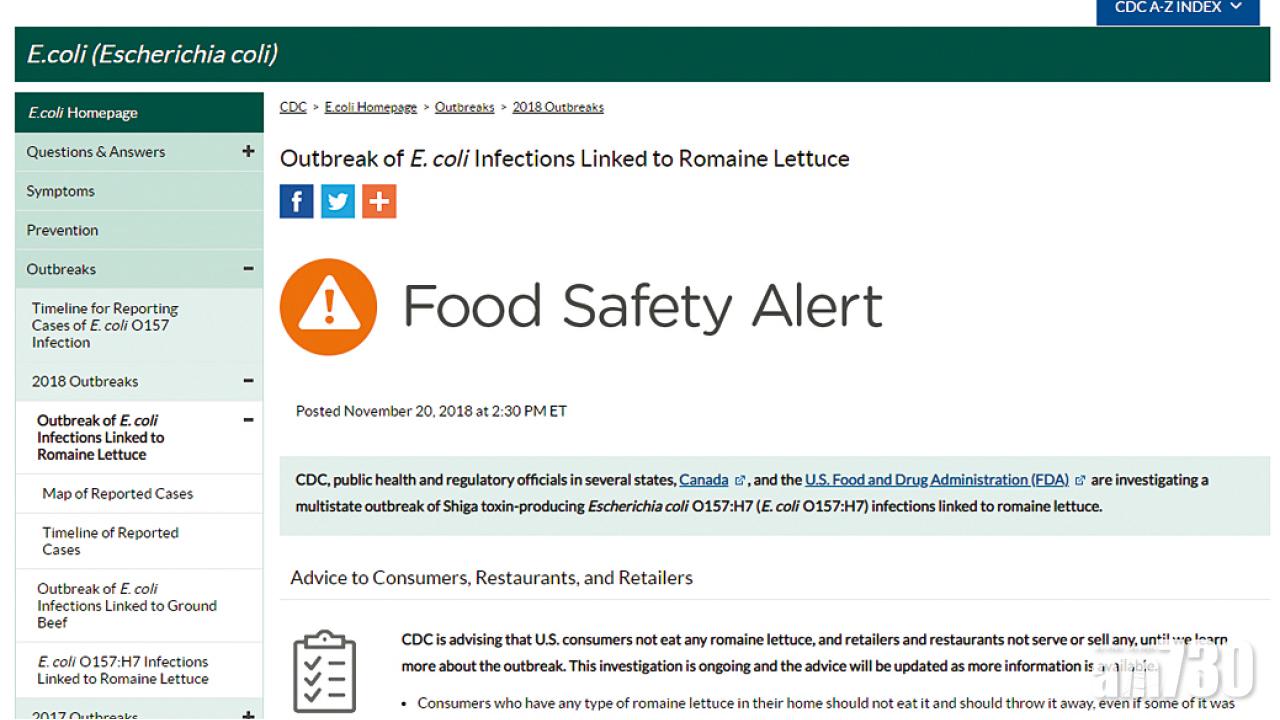
Task: Open Map of Reported Cases
Action: coord(118,493)
